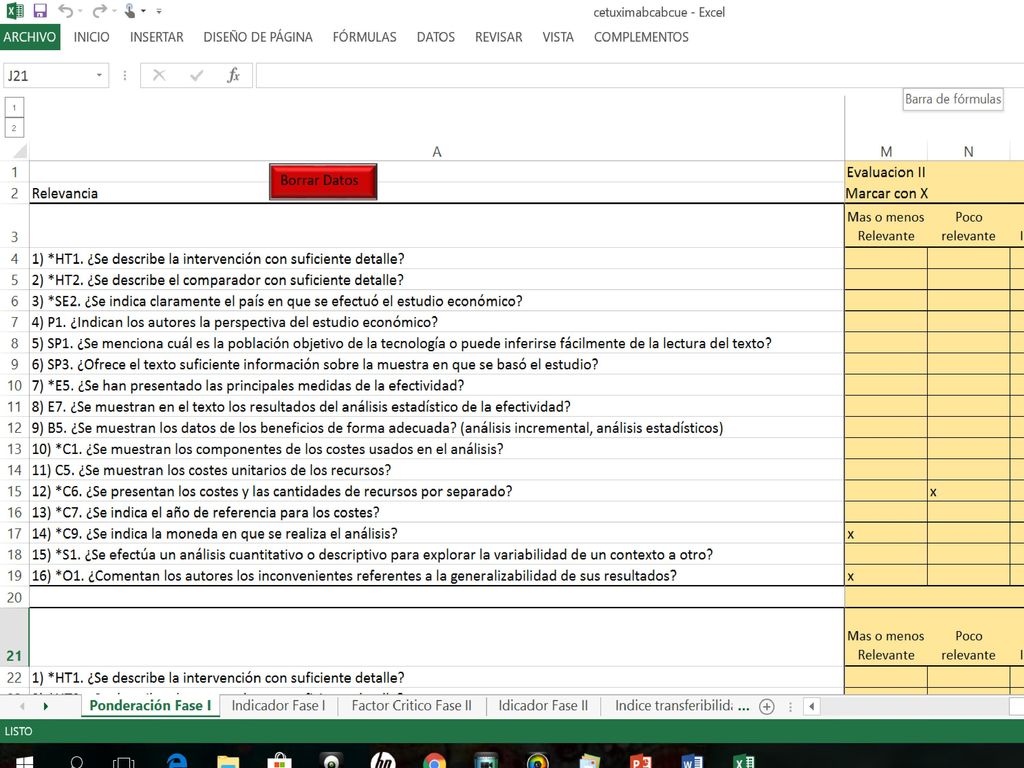Open the VISTA ribbon tab
1024x768 pixels.
pyautogui.click(x=558, y=37)
